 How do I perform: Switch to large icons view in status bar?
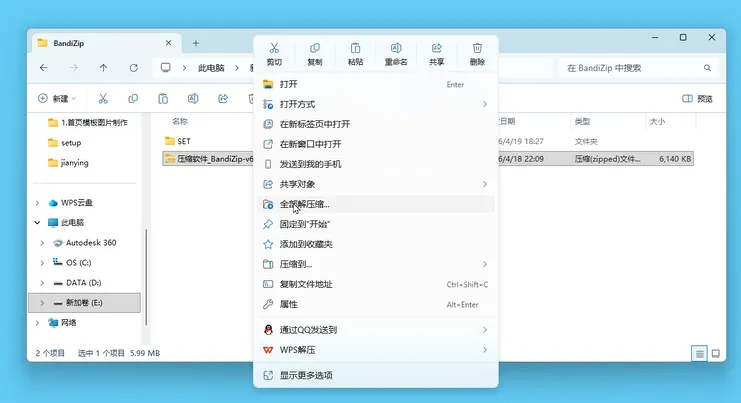point(716,353)
